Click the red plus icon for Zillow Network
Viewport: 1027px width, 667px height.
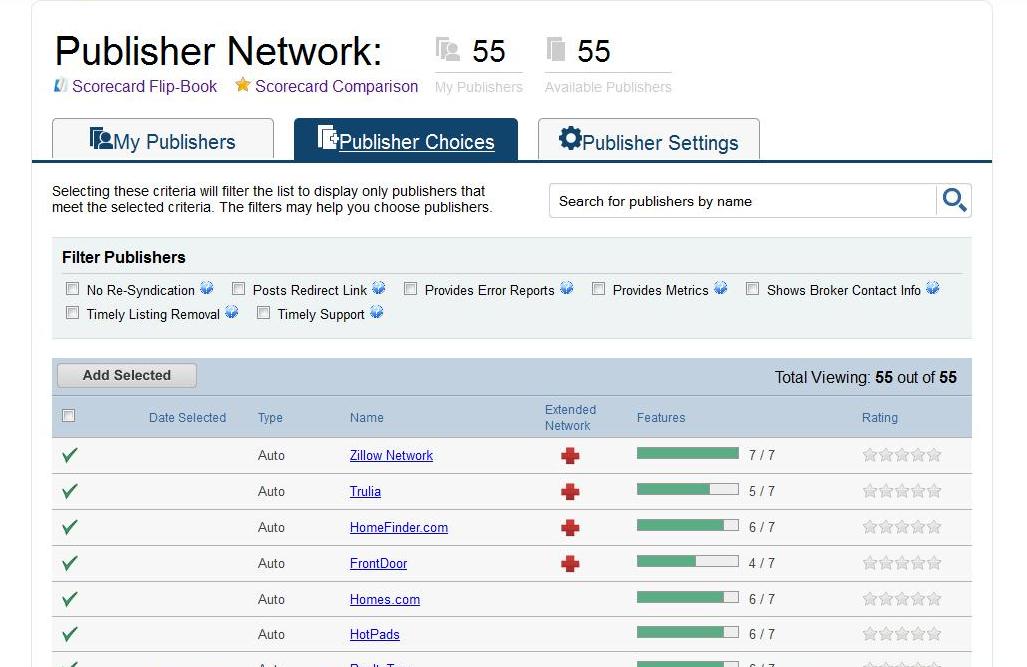(x=570, y=455)
